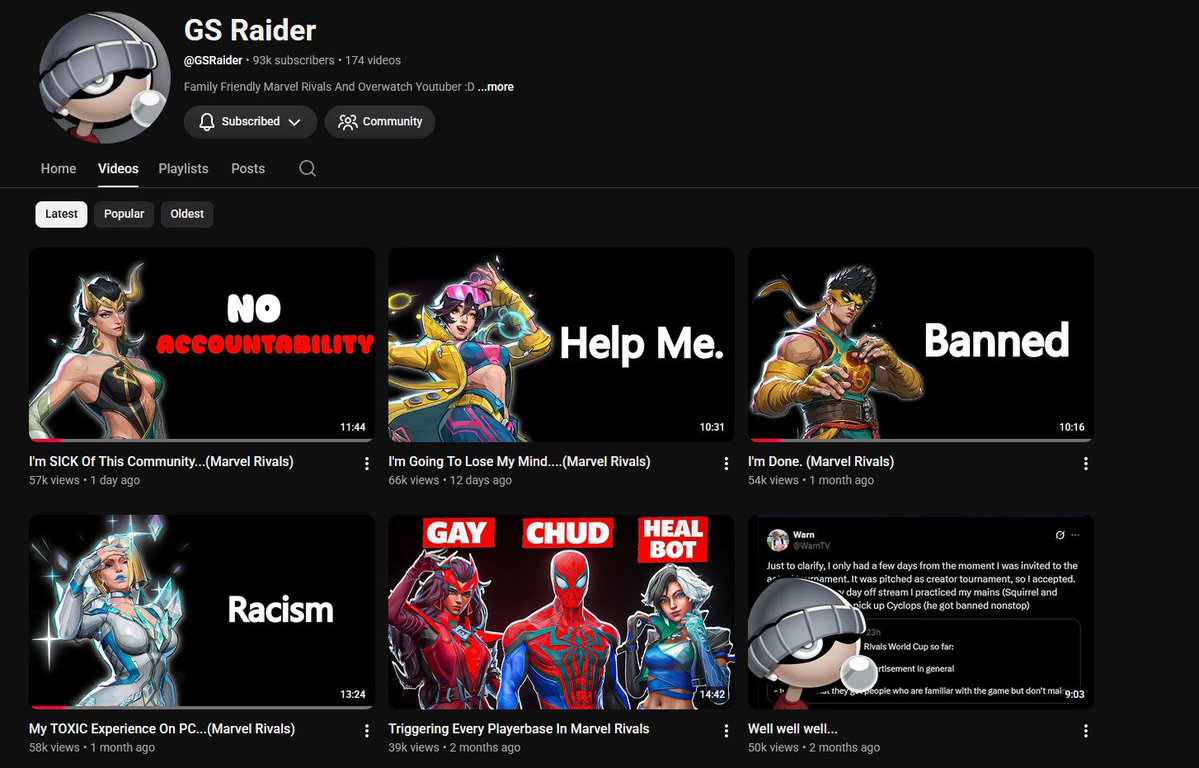Play the Racism thumbnail video
The width and height of the screenshot is (1199, 768).
point(202,612)
